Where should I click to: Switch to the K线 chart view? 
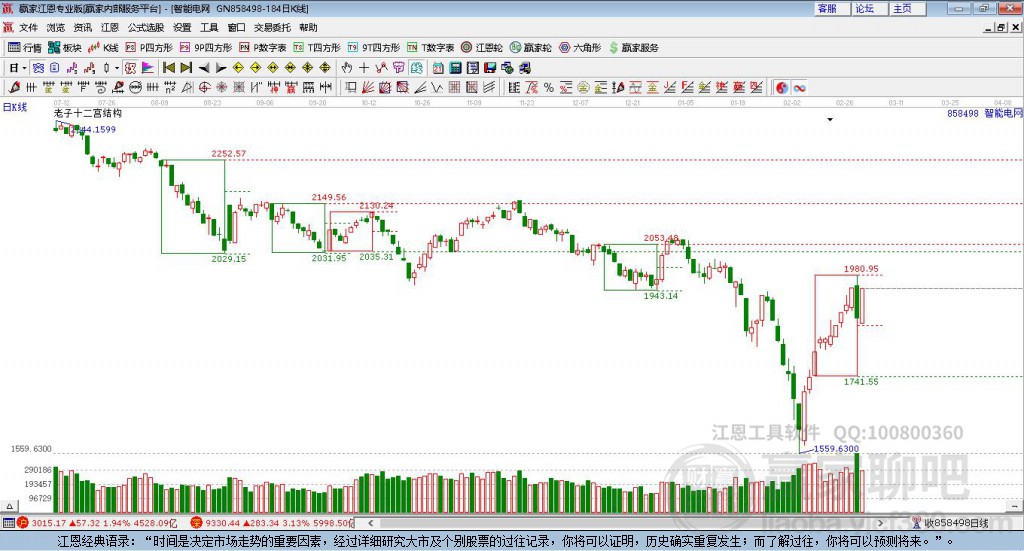(103, 48)
